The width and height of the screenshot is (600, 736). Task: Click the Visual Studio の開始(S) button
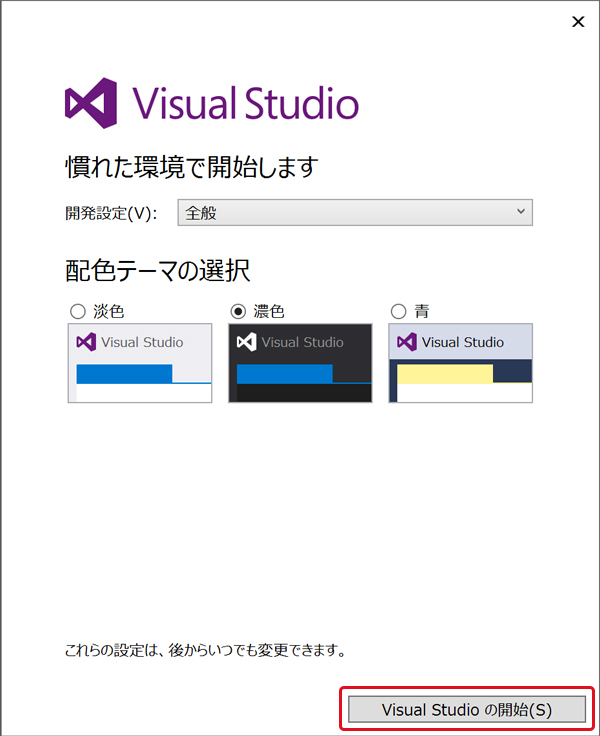click(467, 709)
